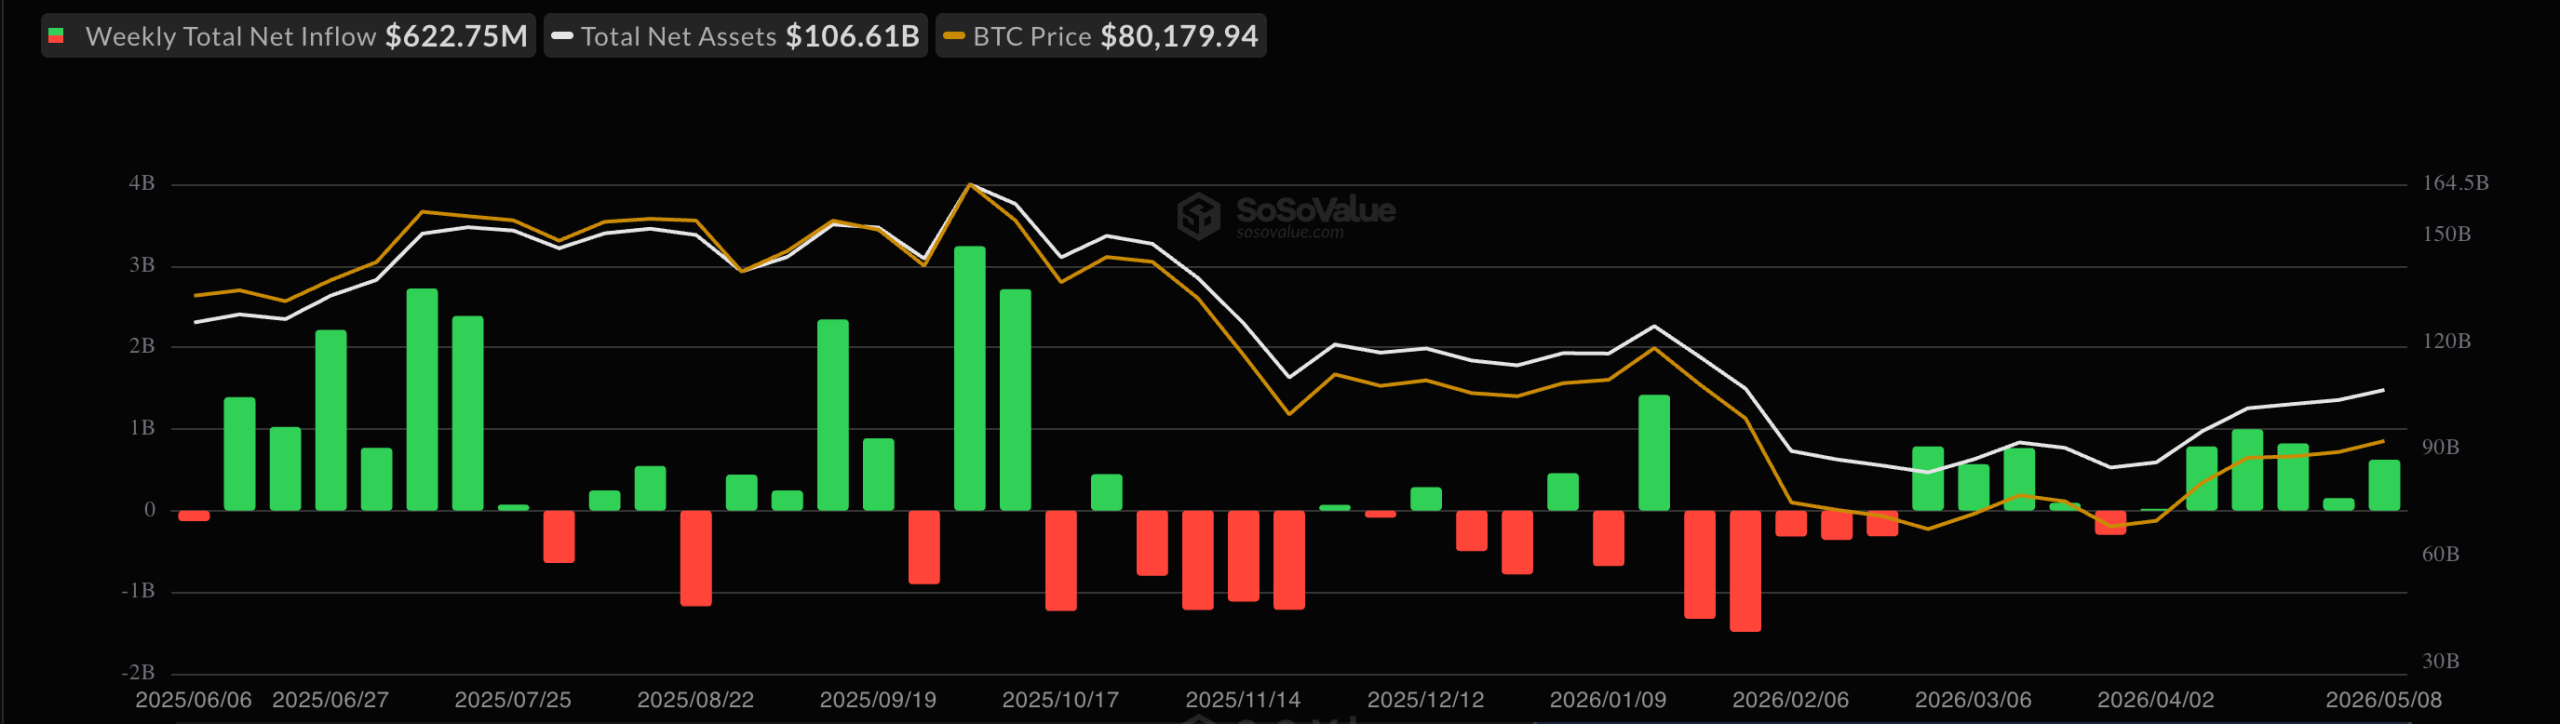Viewport: 2560px width, 724px height.
Task: Click the 90B right axis label
Action: click(x=2440, y=447)
